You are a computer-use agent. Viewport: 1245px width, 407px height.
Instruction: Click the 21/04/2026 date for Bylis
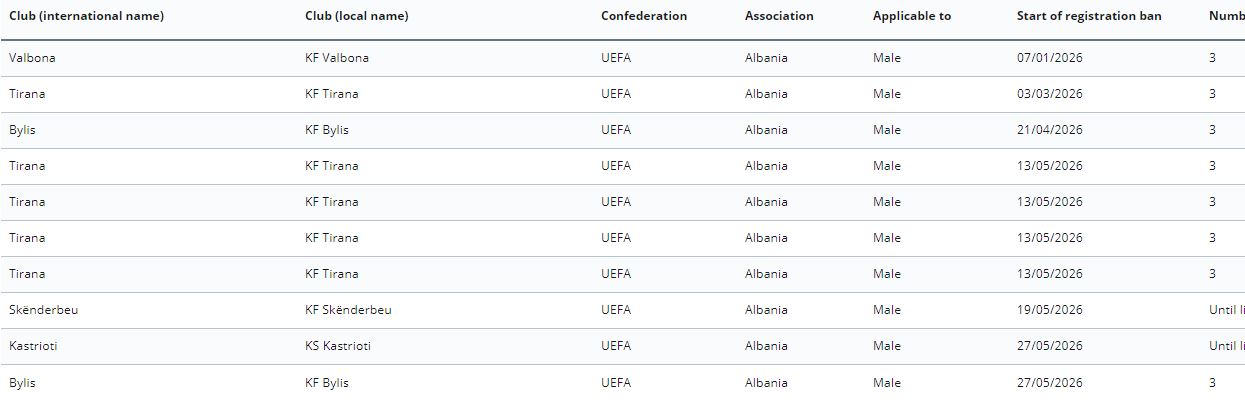click(x=1050, y=130)
